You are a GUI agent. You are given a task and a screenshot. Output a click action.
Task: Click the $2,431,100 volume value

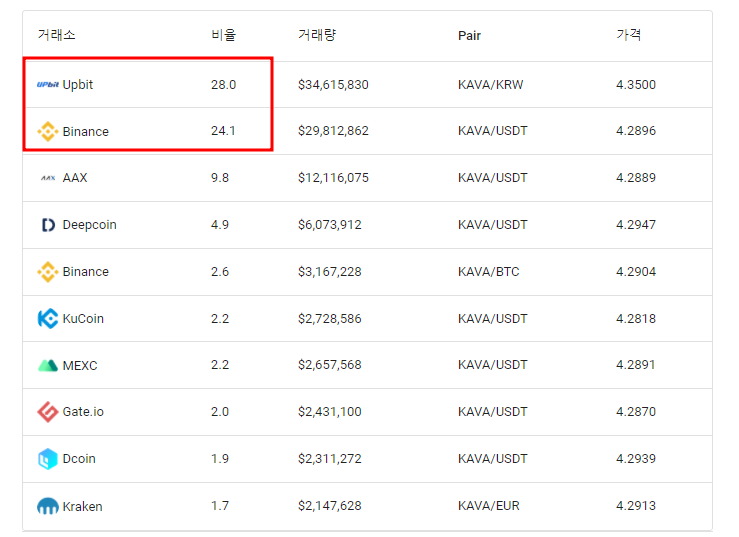(330, 412)
